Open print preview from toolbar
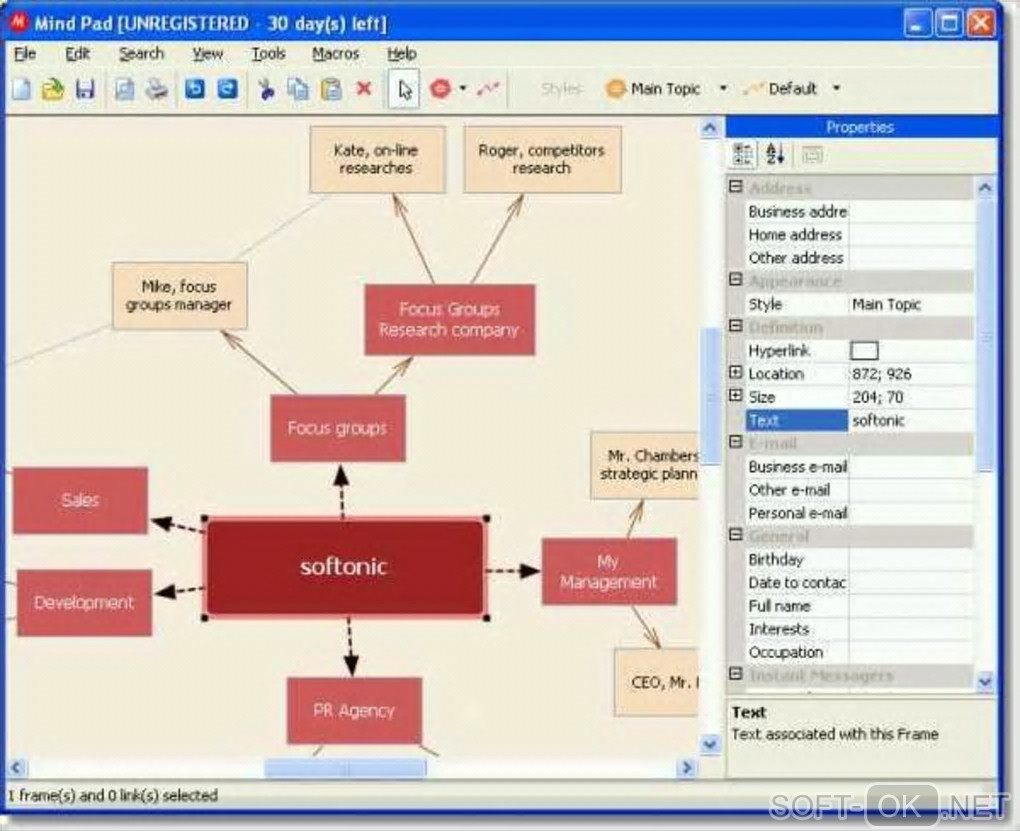This screenshot has height=831, width=1020. pos(125,89)
